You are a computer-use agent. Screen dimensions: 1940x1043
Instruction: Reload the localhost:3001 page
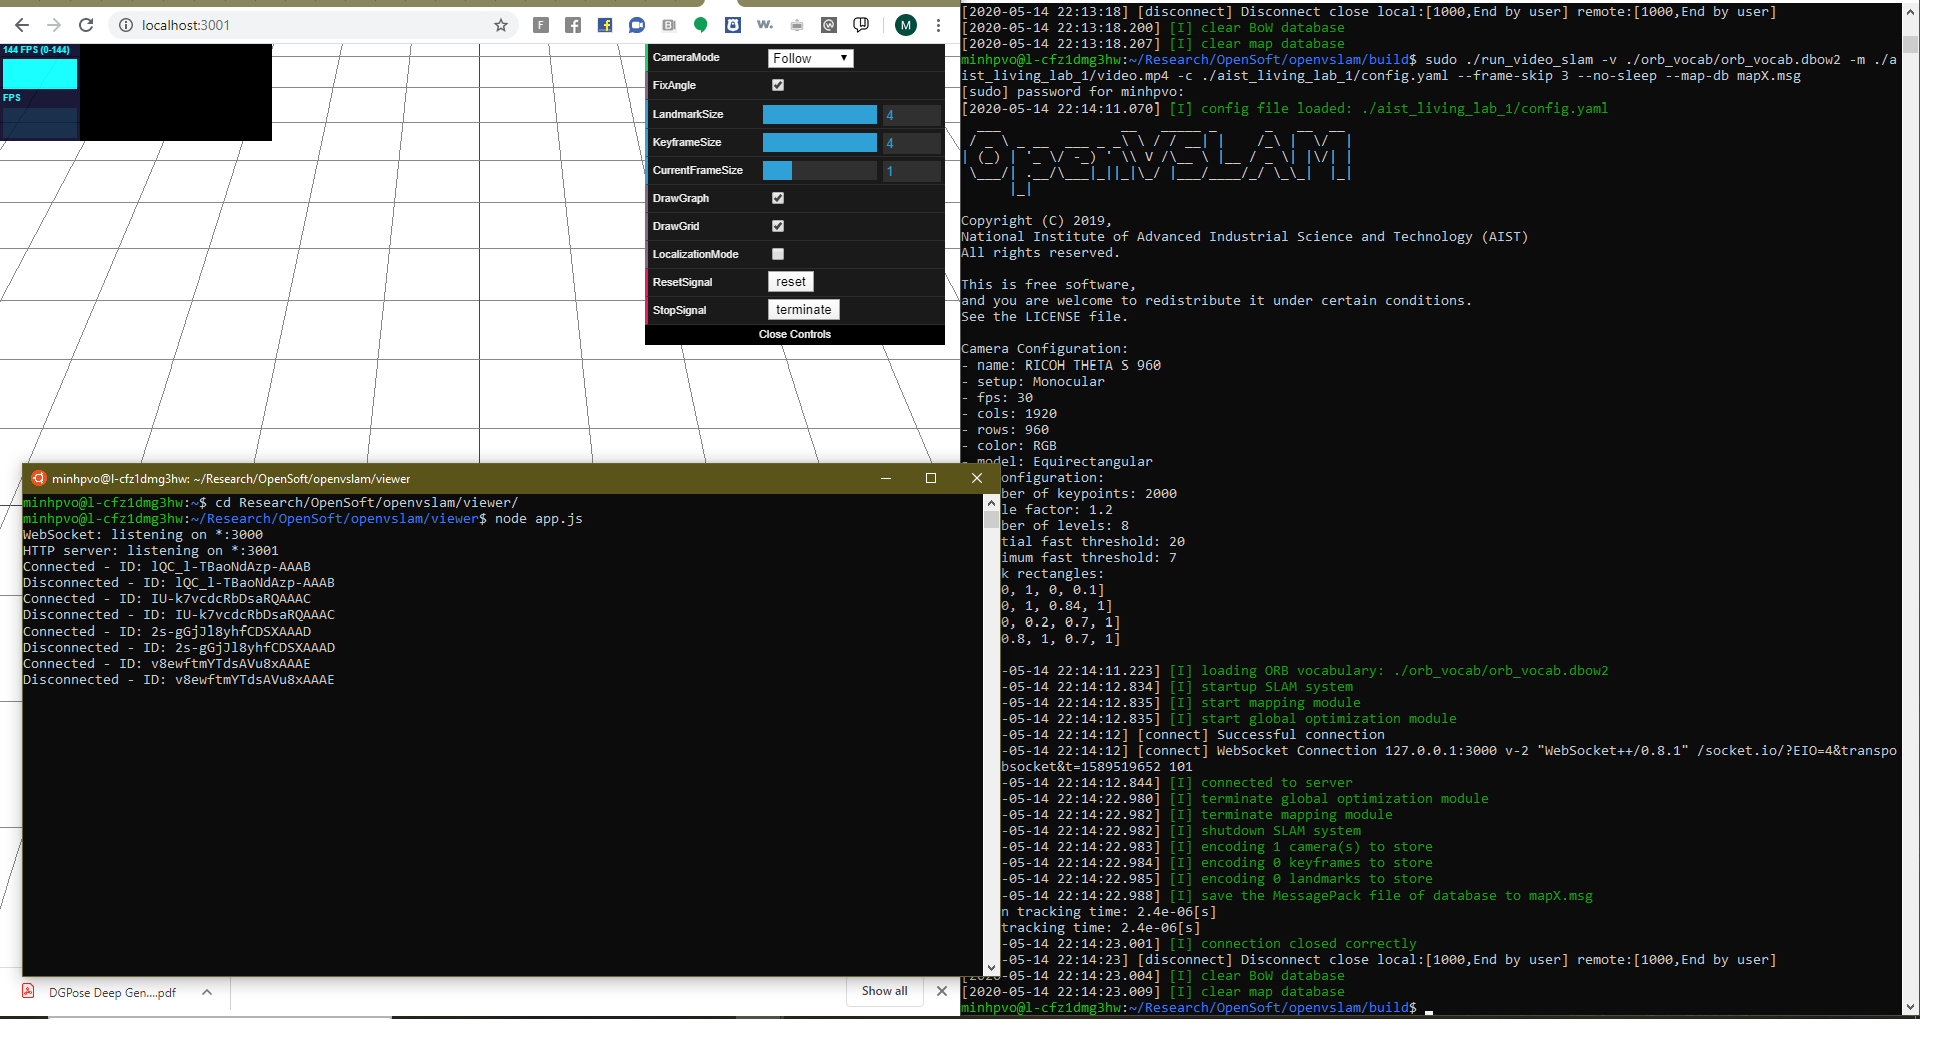(x=87, y=25)
